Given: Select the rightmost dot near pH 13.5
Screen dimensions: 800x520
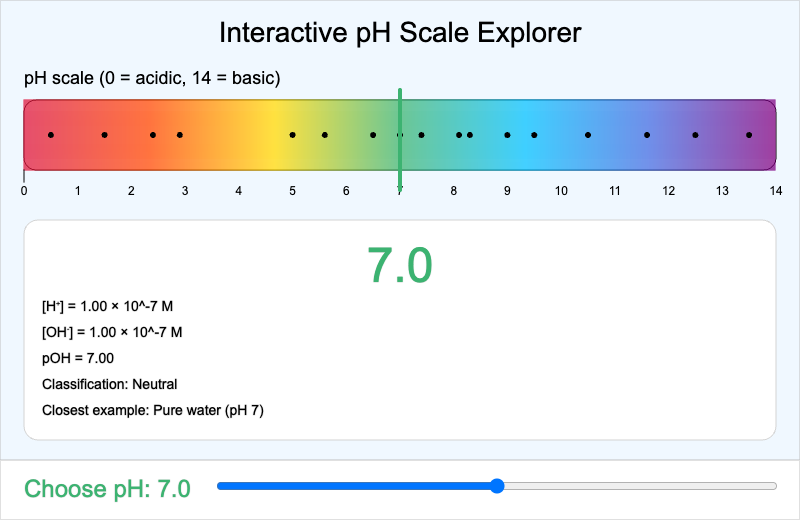Looking at the screenshot, I should tap(749, 135).
